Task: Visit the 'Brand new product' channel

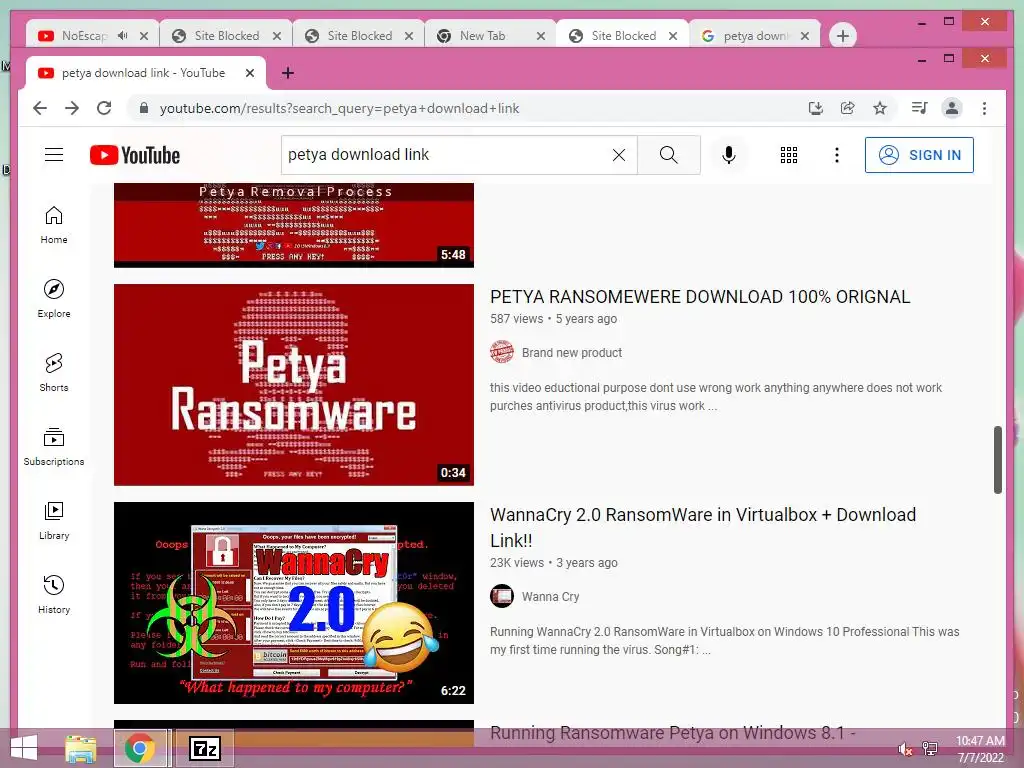Action: click(571, 353)
